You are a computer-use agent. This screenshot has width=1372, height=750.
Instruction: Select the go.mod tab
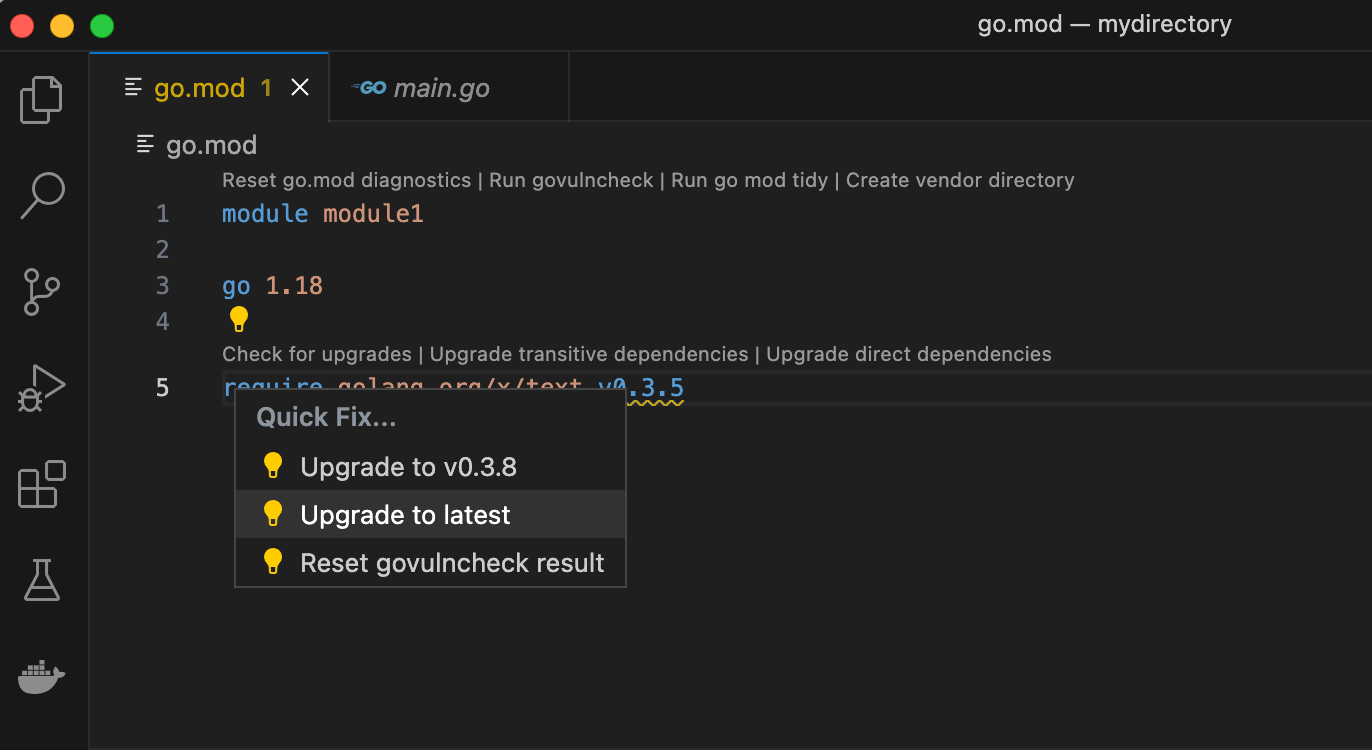click(200, 87)
